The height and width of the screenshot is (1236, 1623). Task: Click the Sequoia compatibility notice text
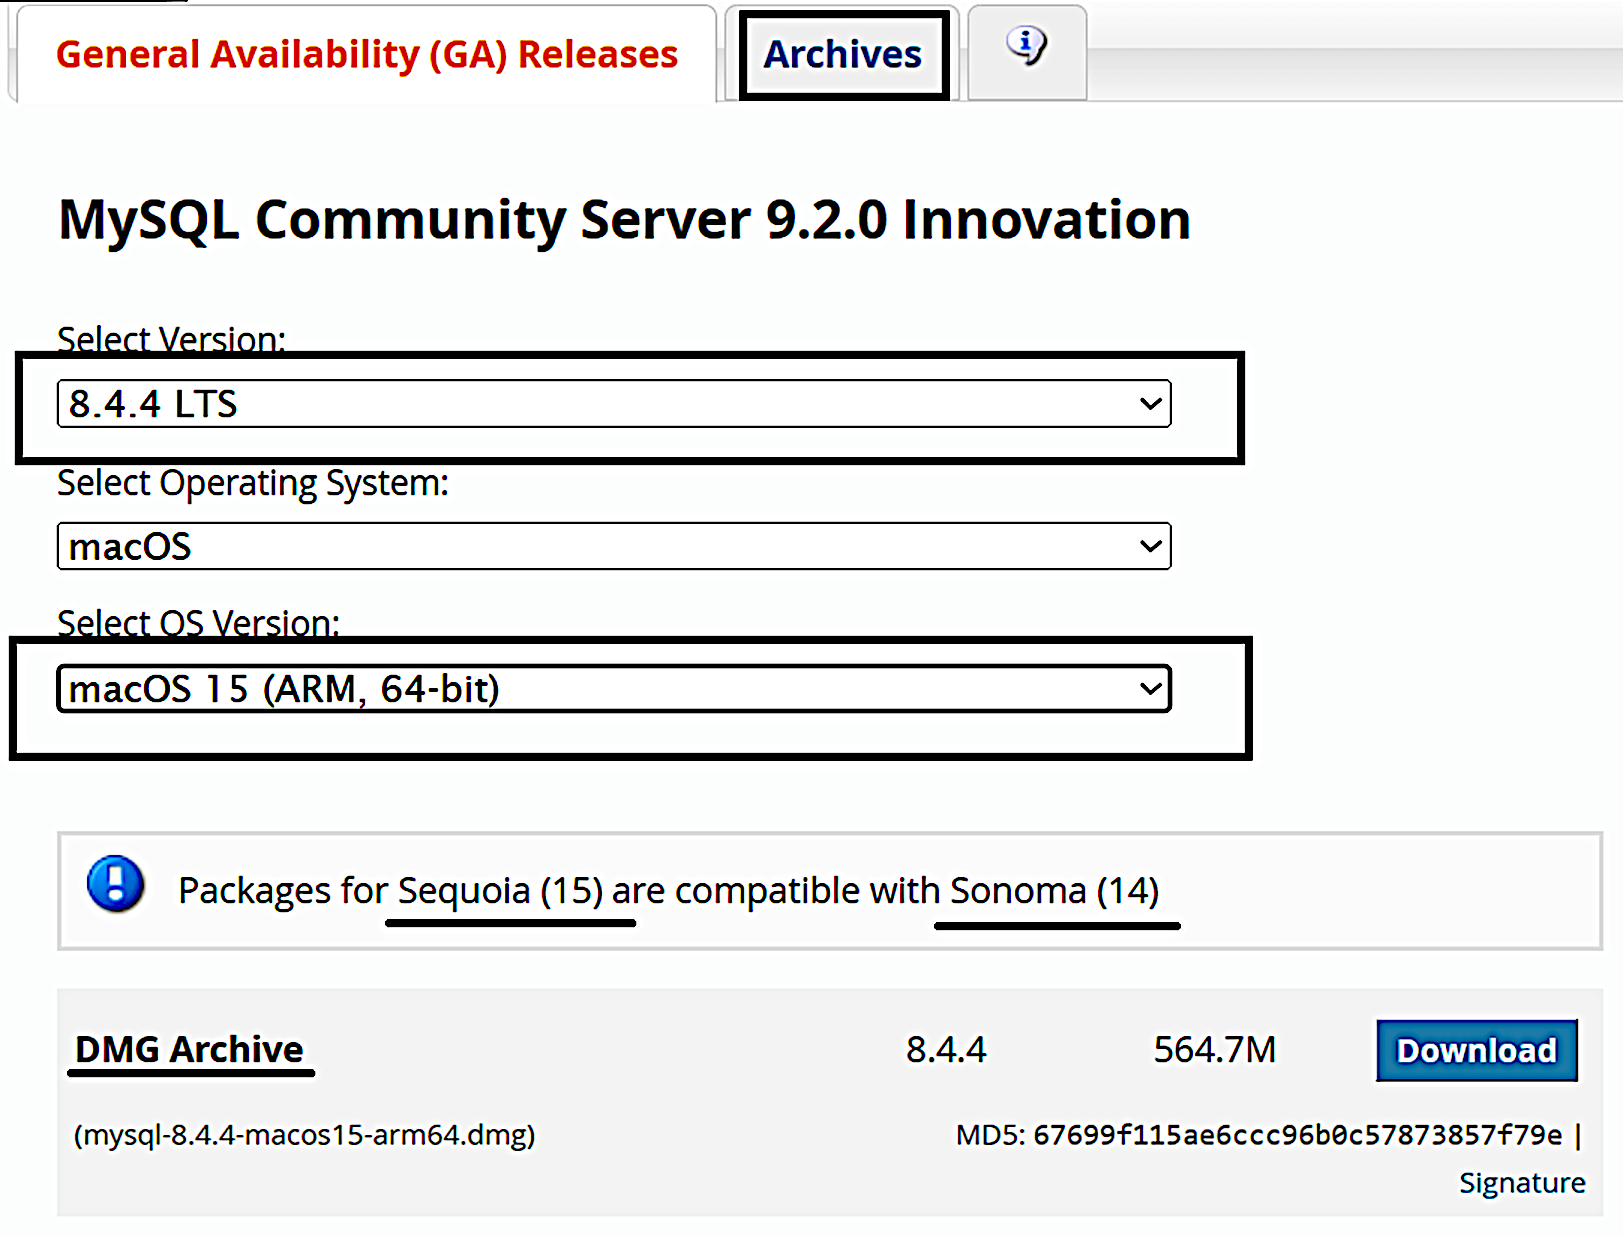(668, 890)
